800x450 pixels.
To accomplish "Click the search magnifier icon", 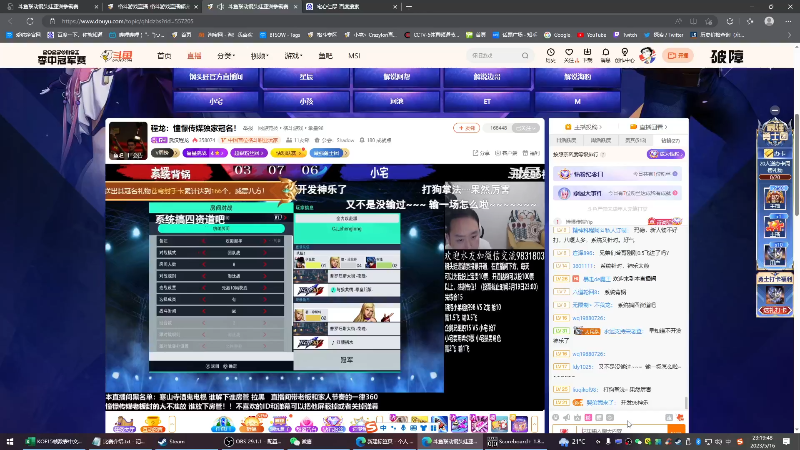I will coord(525,56).
